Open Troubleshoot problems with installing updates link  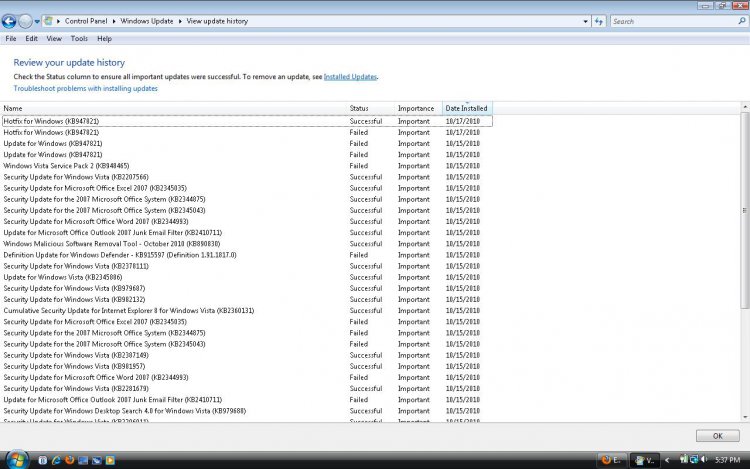[85, 88]
